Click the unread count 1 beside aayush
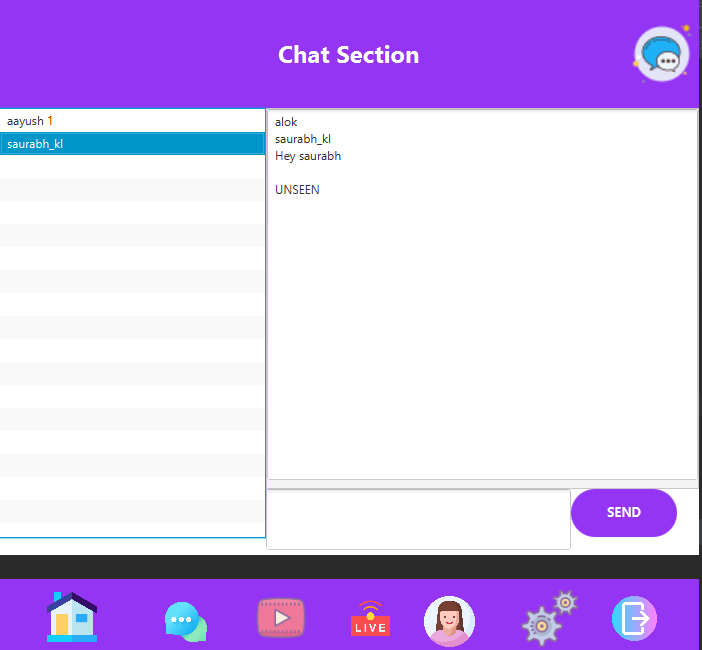The image size is (702, 650). pyautogui.click(x=50, y=121)
